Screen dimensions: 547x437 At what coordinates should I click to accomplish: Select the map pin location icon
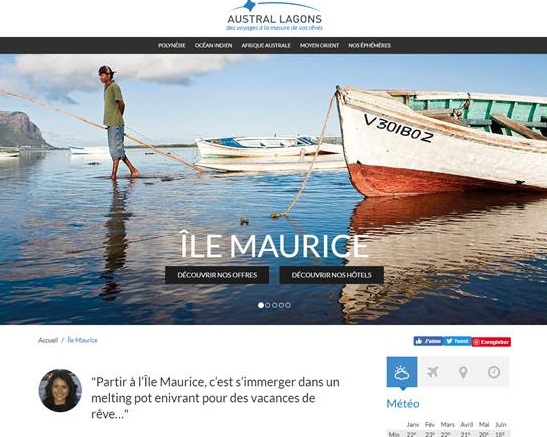463,372
